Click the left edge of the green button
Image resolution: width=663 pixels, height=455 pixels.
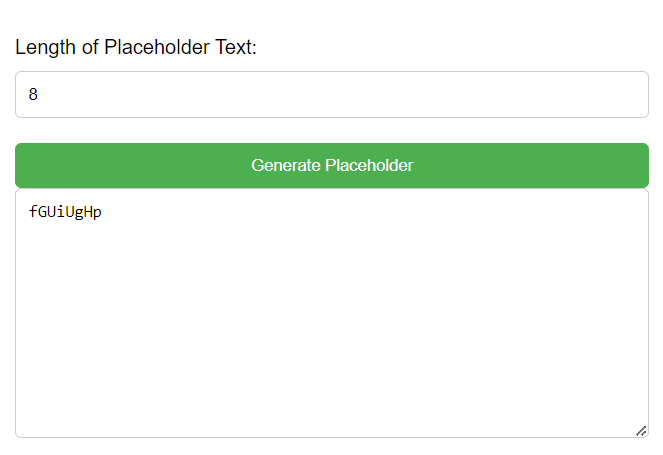pos(22,165)
